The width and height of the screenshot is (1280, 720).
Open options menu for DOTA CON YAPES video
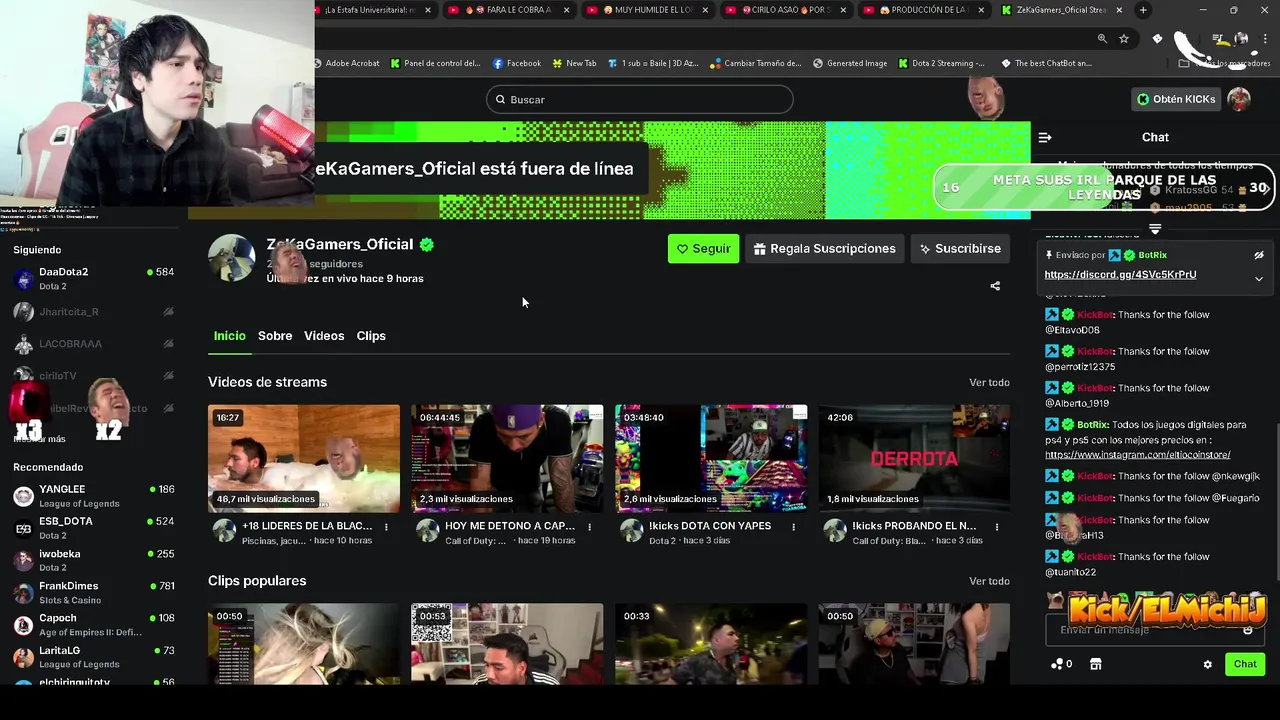click(794, 527)
